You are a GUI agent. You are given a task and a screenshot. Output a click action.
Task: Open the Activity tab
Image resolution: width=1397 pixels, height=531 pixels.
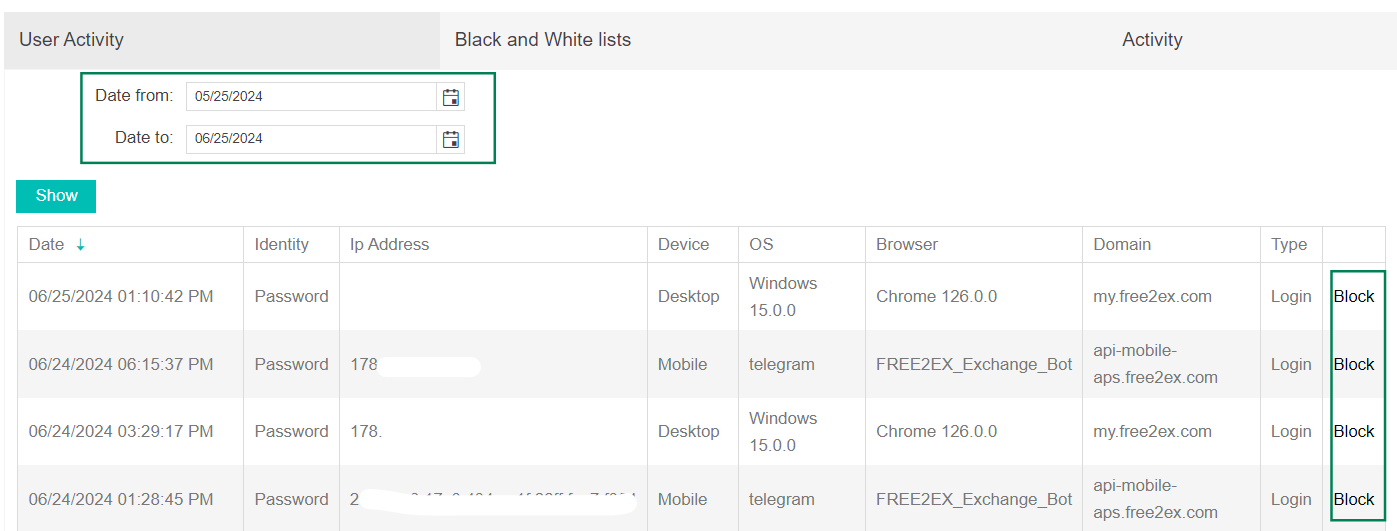coord(1152,40)
